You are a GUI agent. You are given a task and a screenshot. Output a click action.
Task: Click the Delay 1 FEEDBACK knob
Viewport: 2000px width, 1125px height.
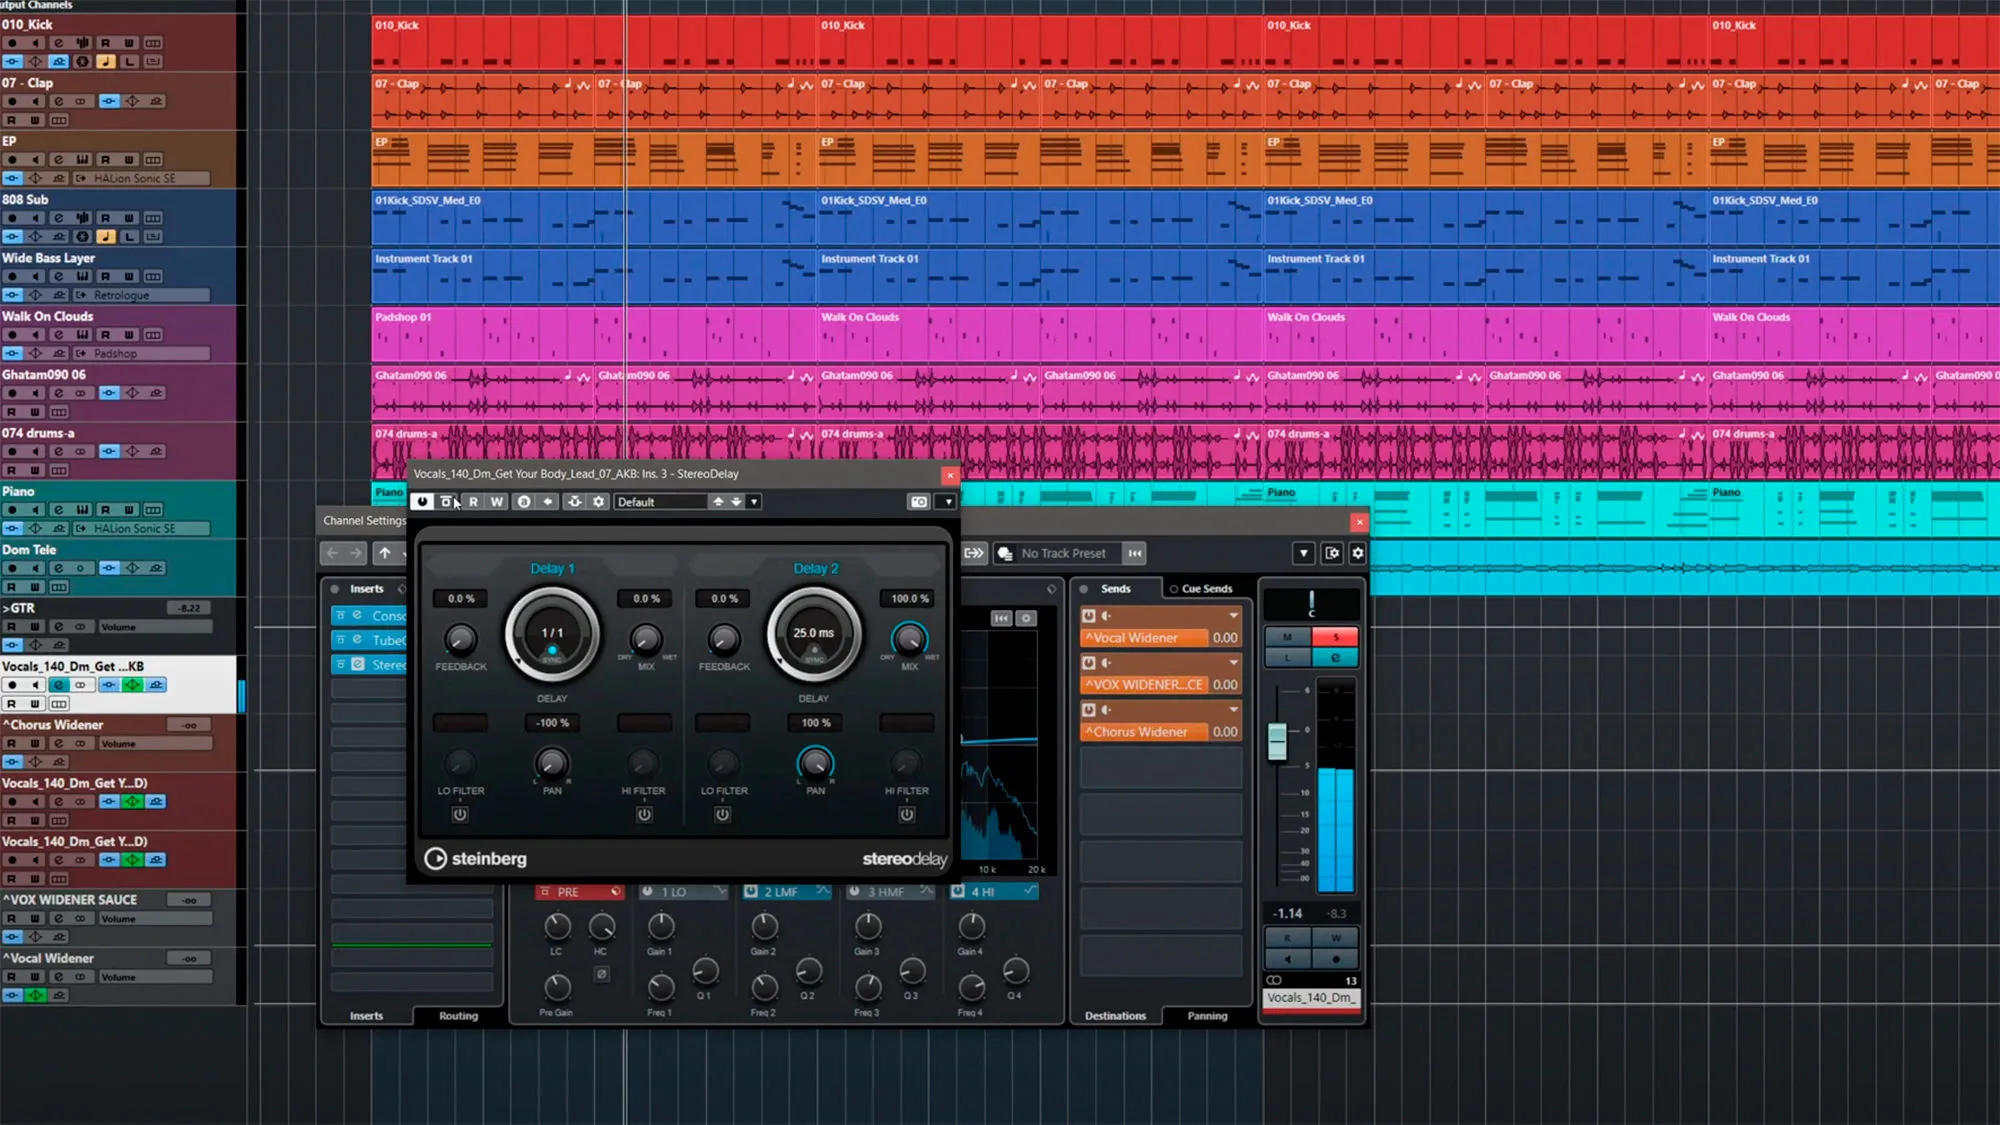click(x=460, y=639)
